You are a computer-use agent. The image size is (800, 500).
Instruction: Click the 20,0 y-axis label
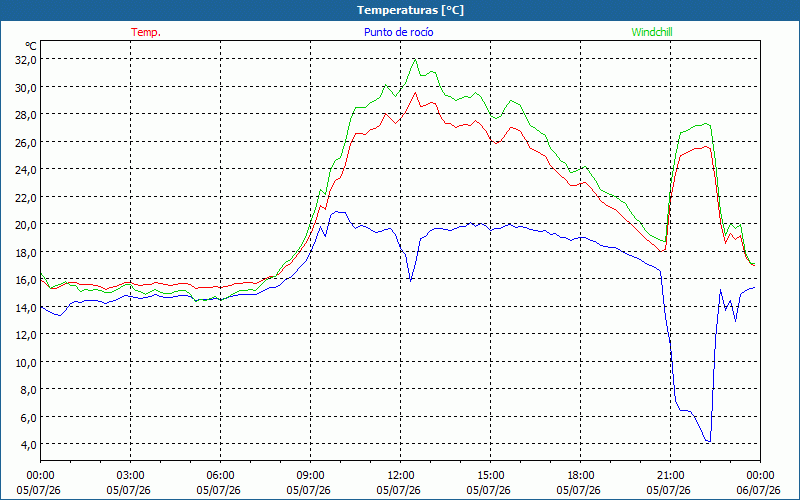tap(24, 225)
